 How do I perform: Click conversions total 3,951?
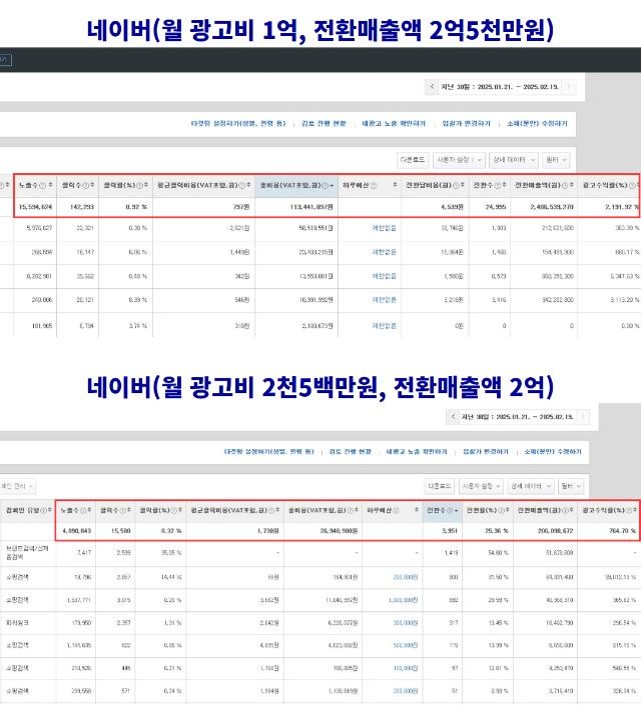[x=450, y=531]
